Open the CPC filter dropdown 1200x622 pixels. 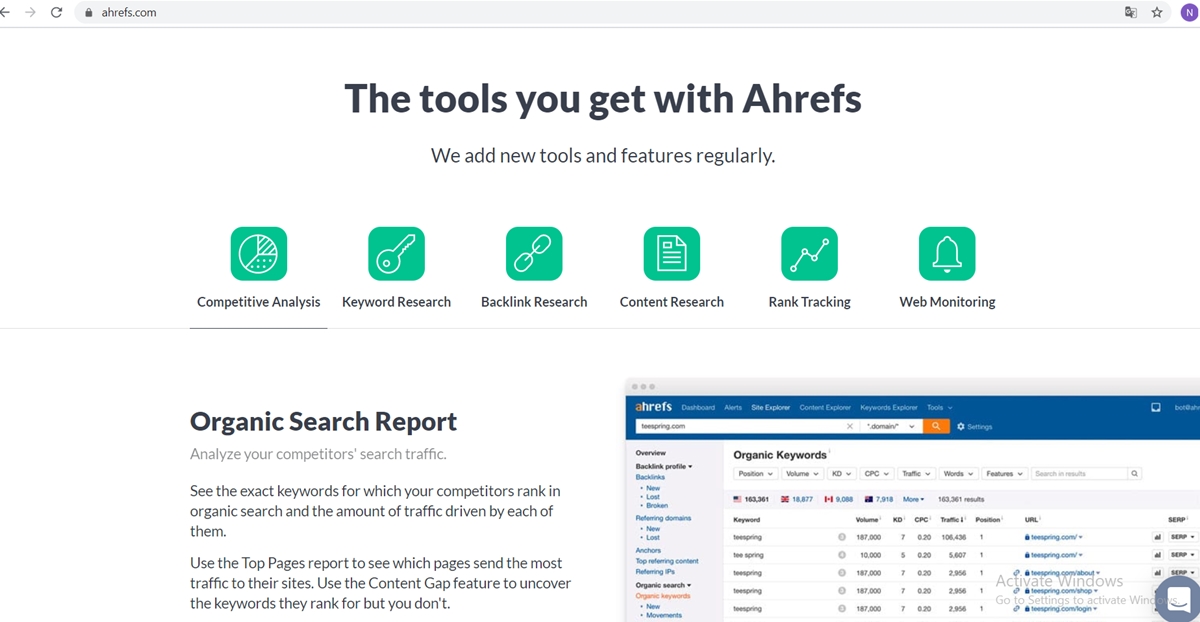877,474
